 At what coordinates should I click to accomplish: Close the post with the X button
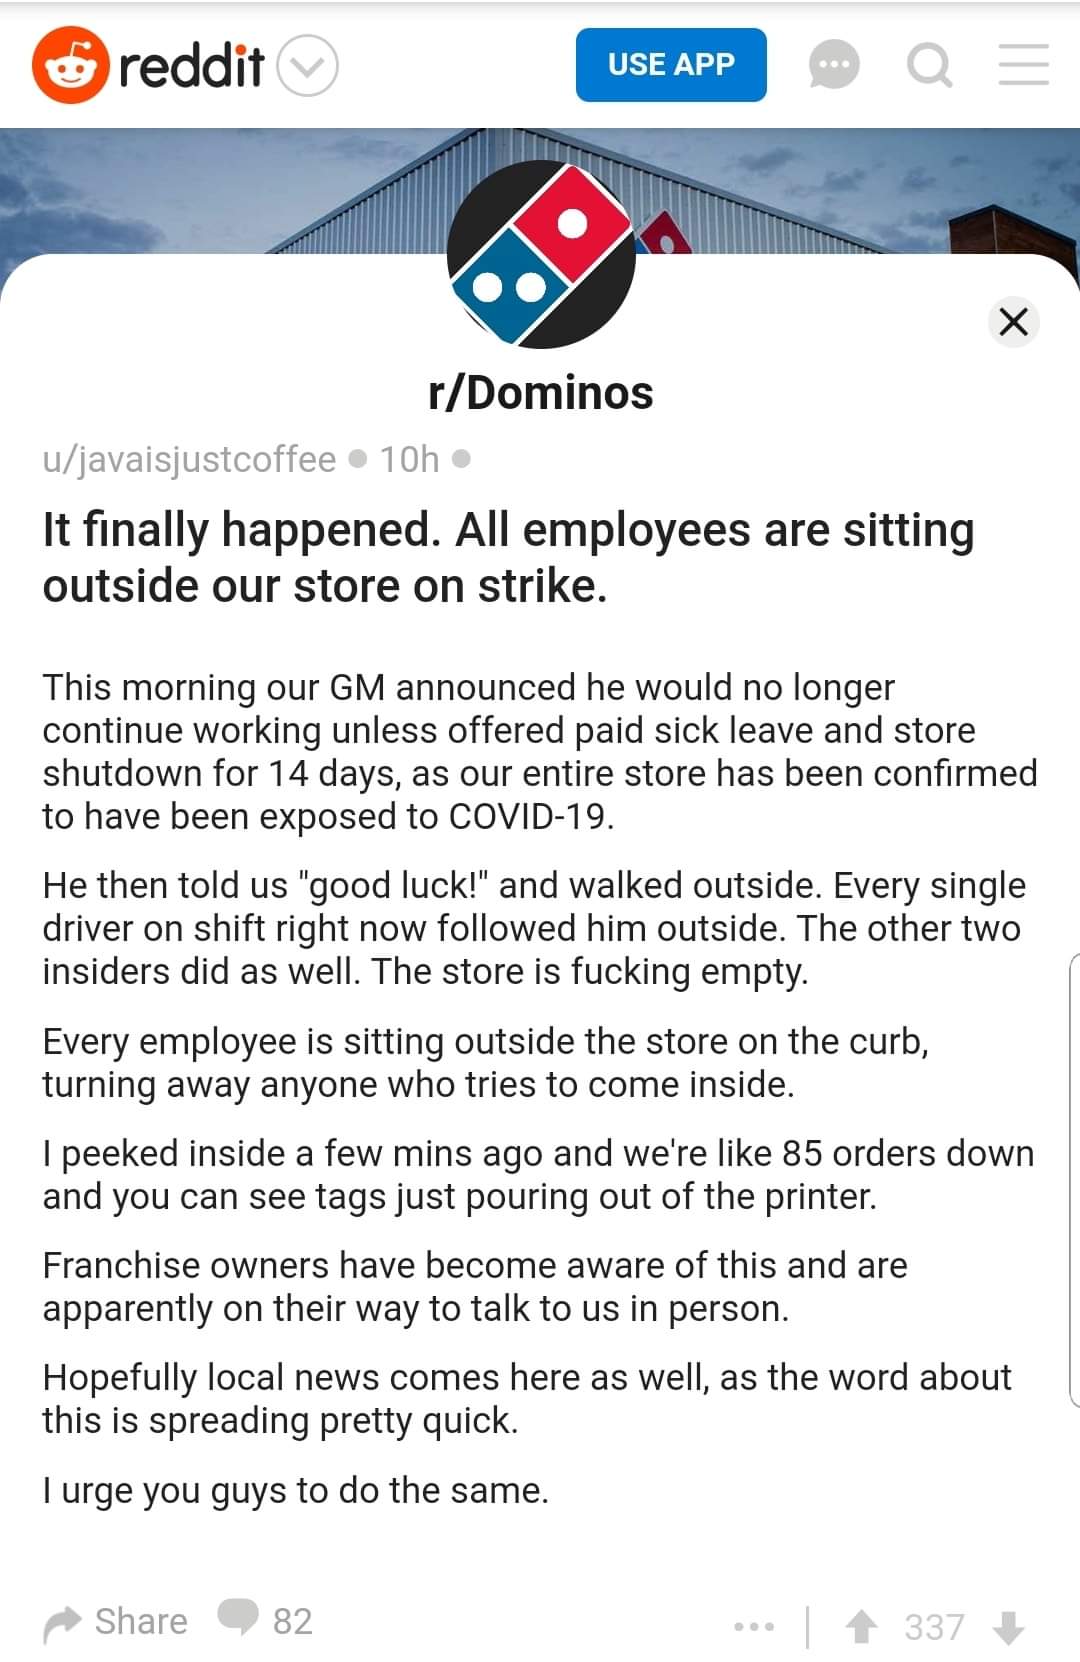tap(1014, 322)
